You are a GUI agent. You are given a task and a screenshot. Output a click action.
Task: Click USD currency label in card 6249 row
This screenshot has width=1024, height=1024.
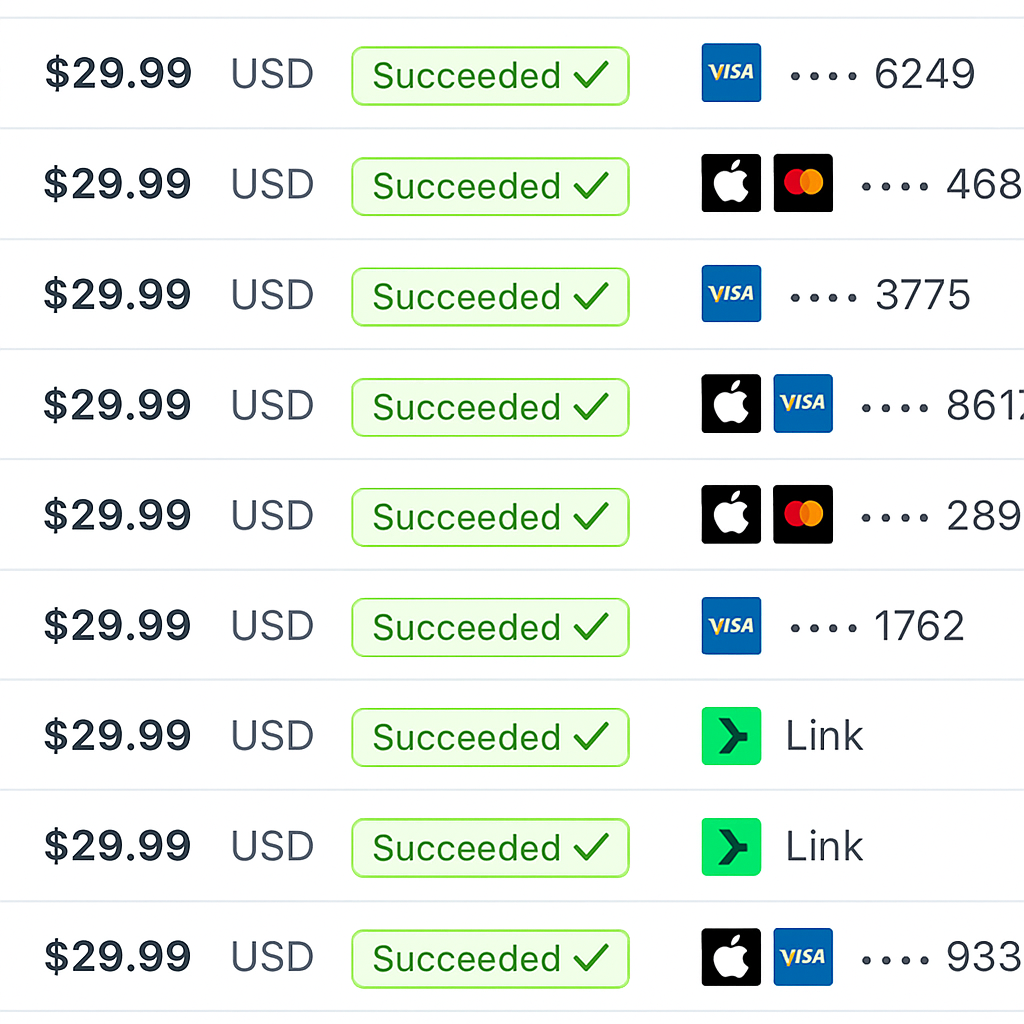pyautogui.click(x=272, y=74)
